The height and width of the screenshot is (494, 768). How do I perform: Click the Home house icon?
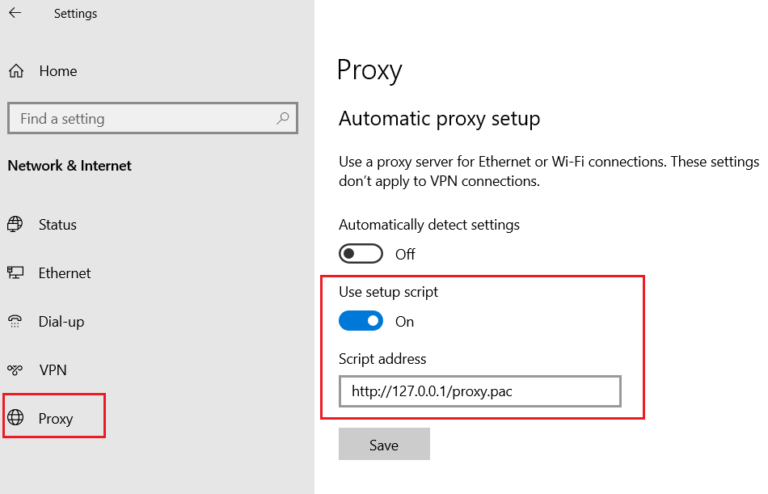pyautogui.click(x=16, y=71)
